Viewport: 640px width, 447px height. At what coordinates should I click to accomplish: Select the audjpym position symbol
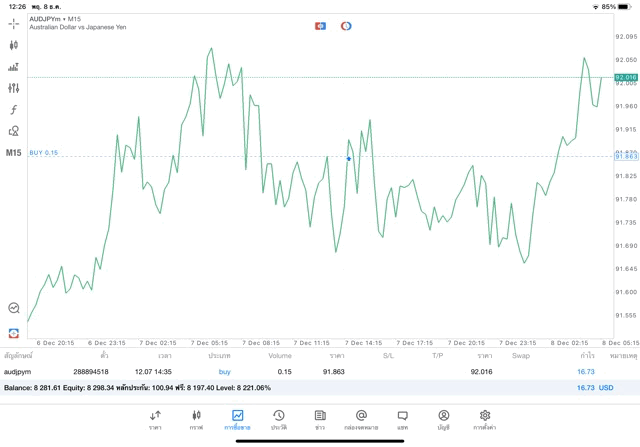pyautogui.click(x=18, y=372)
